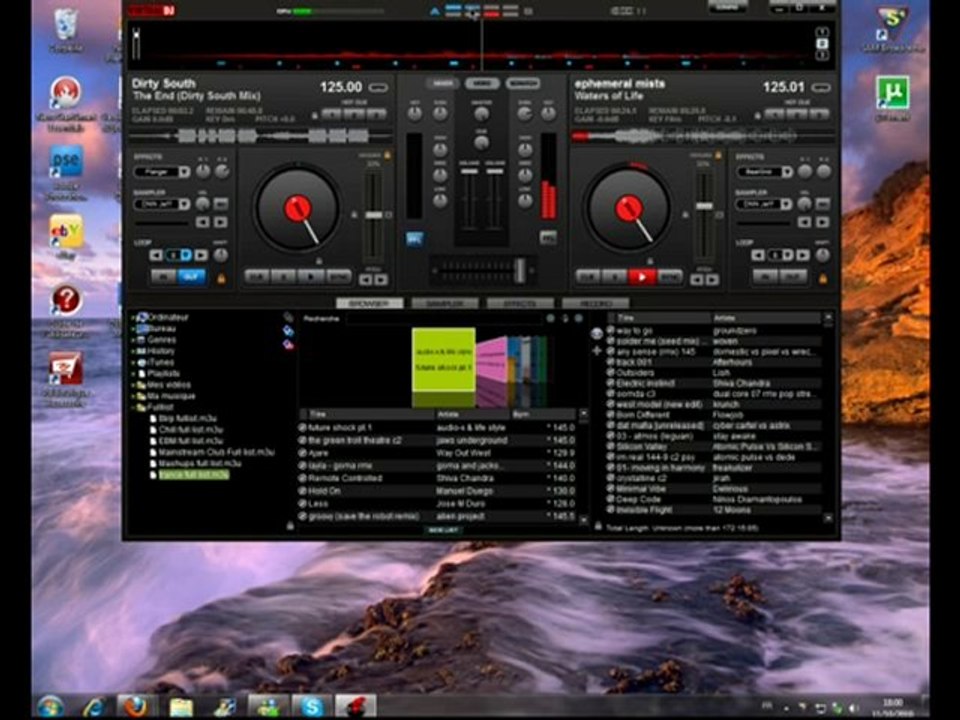This screenshot has height=720, width=960.
Task: Select the MIXER panel button
Action: click(x=442, y=83)
